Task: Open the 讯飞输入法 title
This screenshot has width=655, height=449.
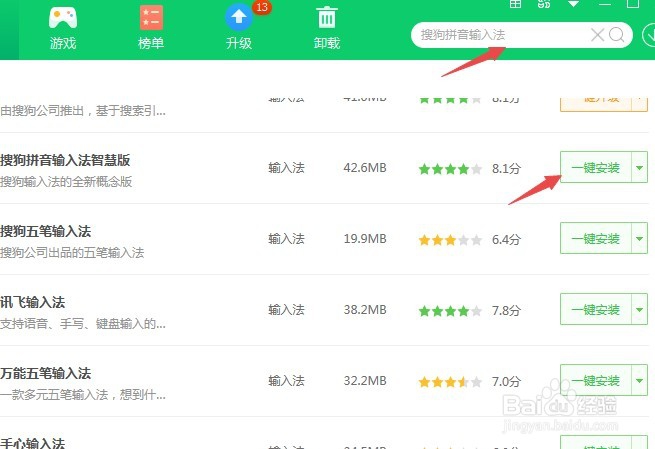Action: 33,302
